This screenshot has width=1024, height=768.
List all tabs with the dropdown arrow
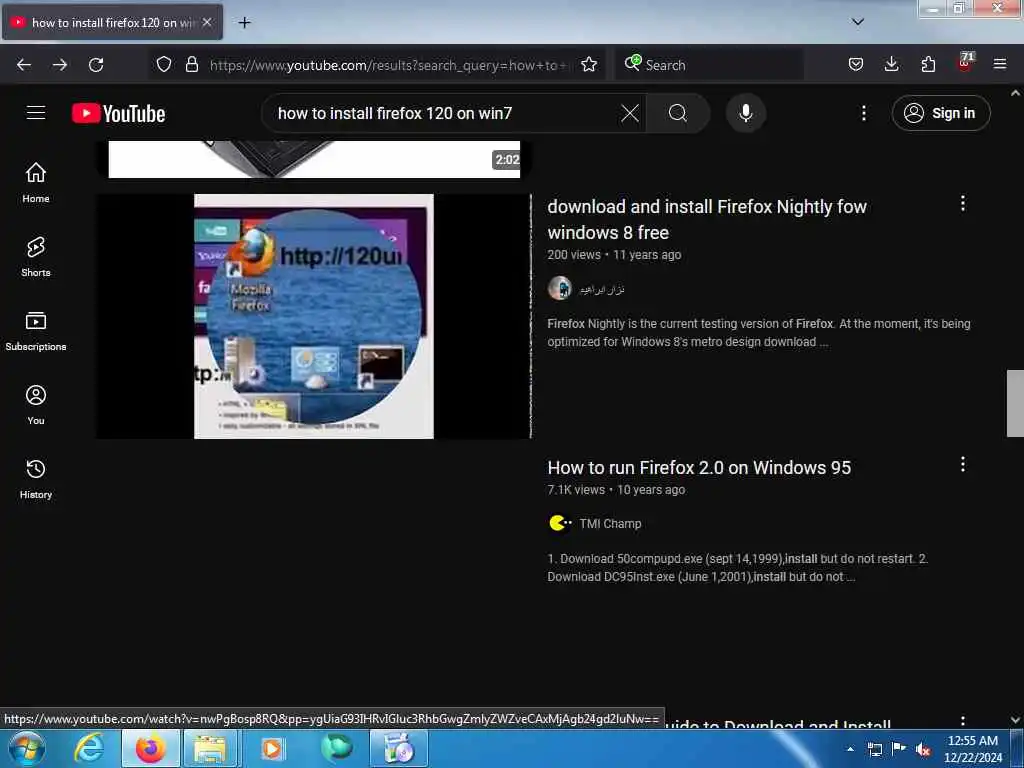click(x=858, y=22)
